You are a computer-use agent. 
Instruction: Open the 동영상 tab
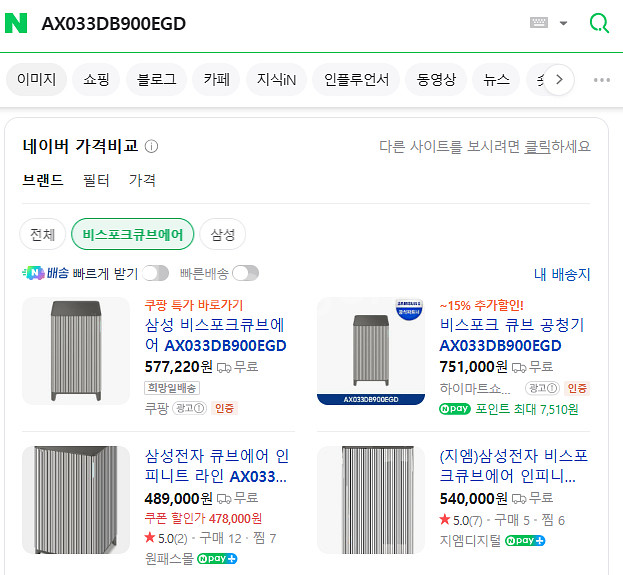(x=436, y=79)
